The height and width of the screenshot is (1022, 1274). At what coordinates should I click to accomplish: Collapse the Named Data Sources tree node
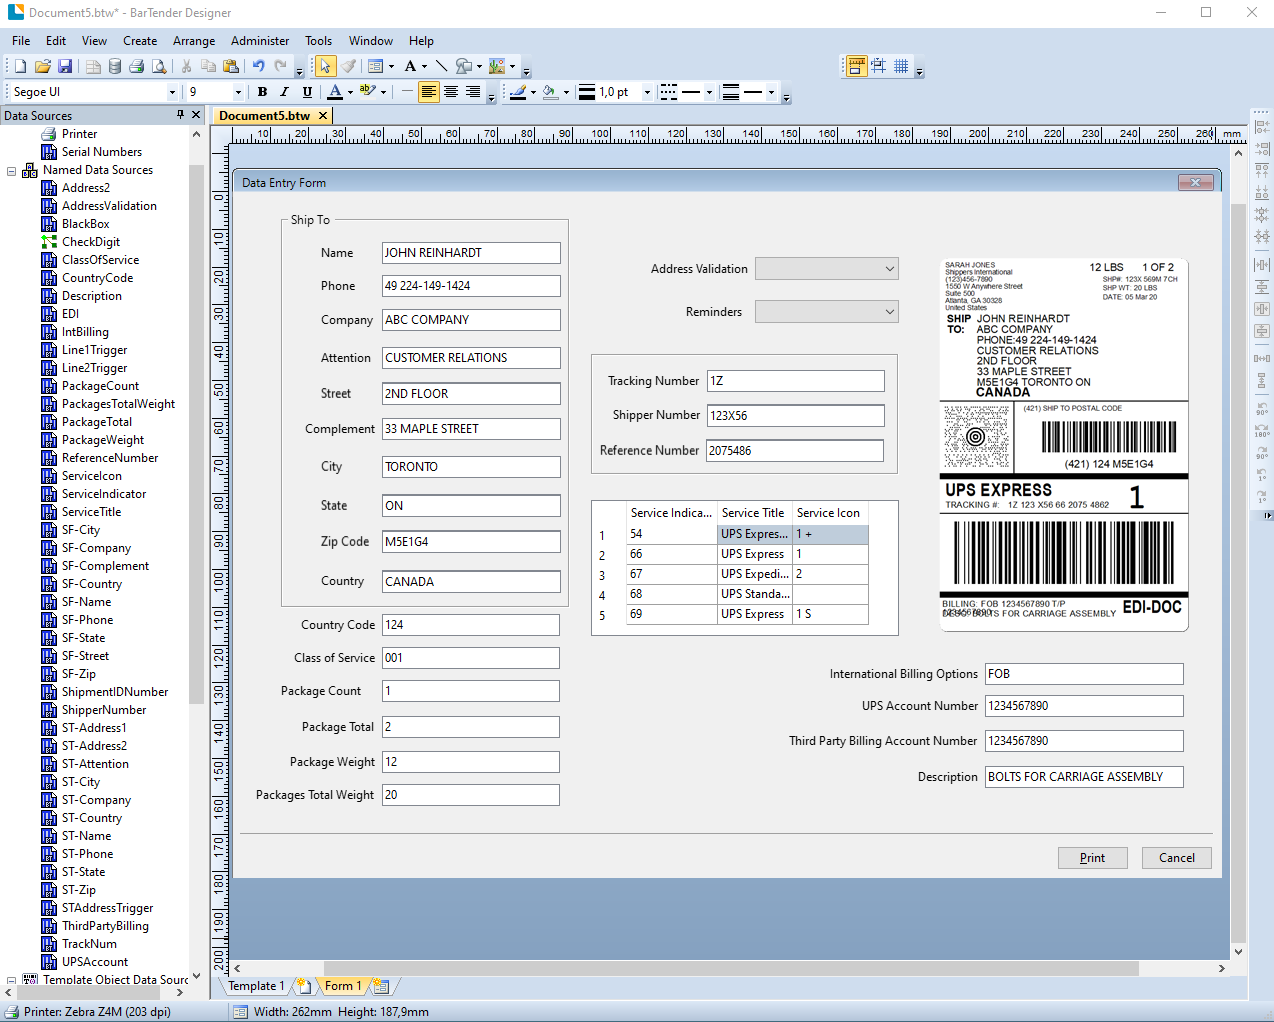click(12, 171)
